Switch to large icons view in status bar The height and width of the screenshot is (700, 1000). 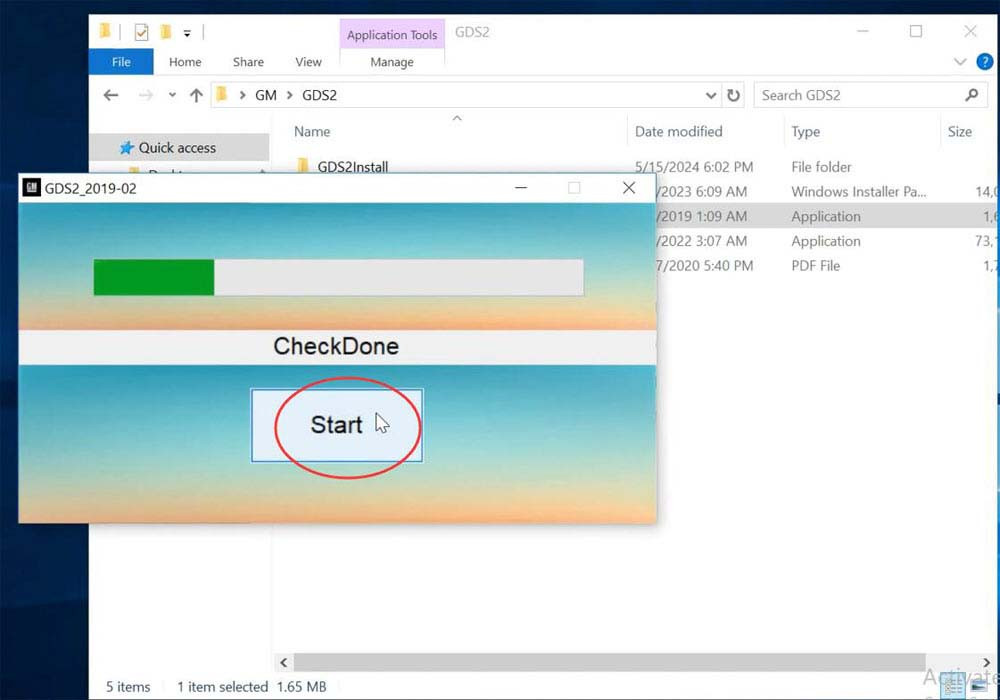(x=977, y=686)
